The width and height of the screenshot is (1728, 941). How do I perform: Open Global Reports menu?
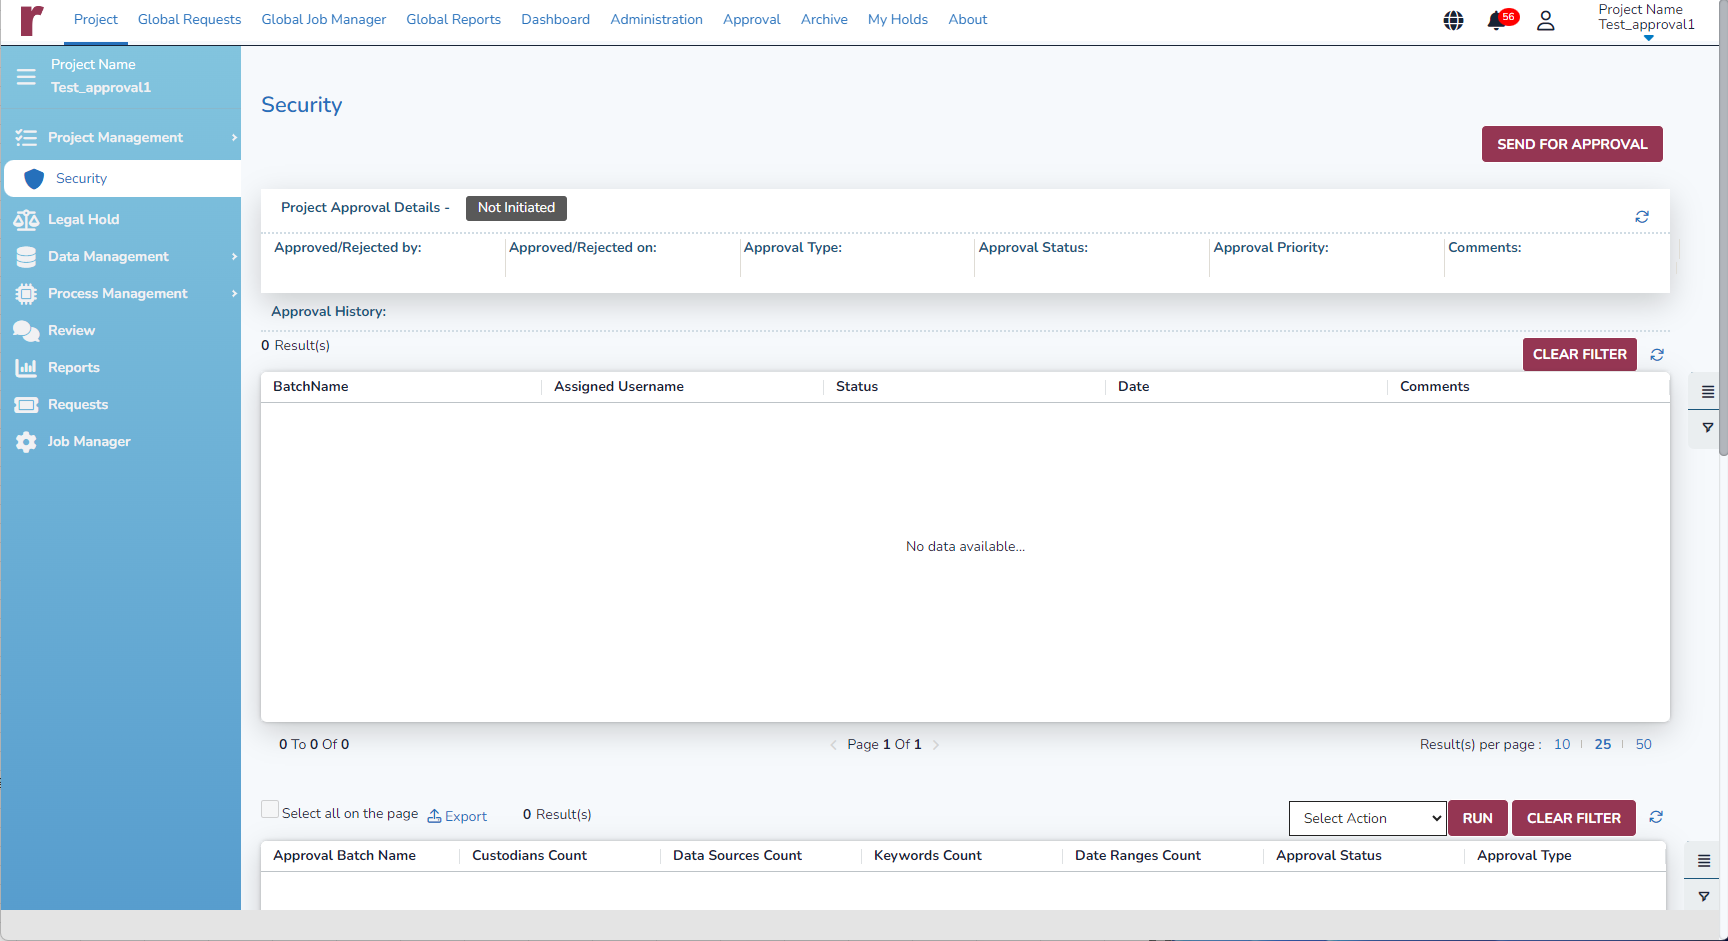click(453, 20)
